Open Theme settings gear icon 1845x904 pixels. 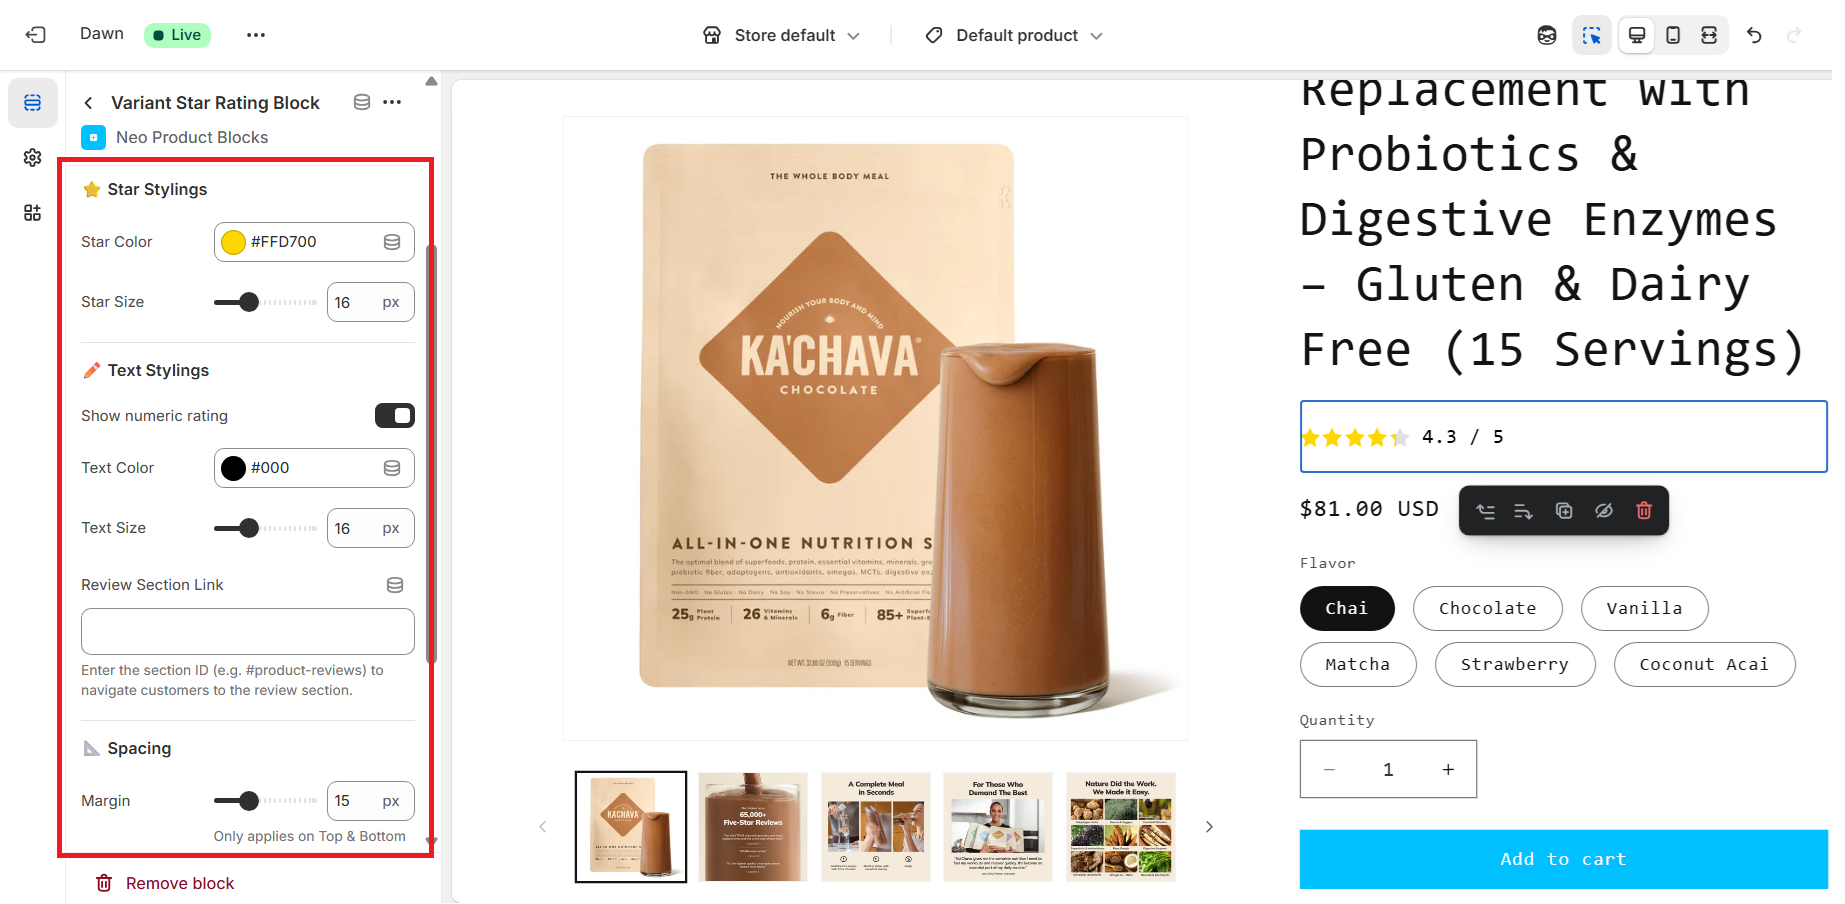pyautogui.click(x=33, y=158)
